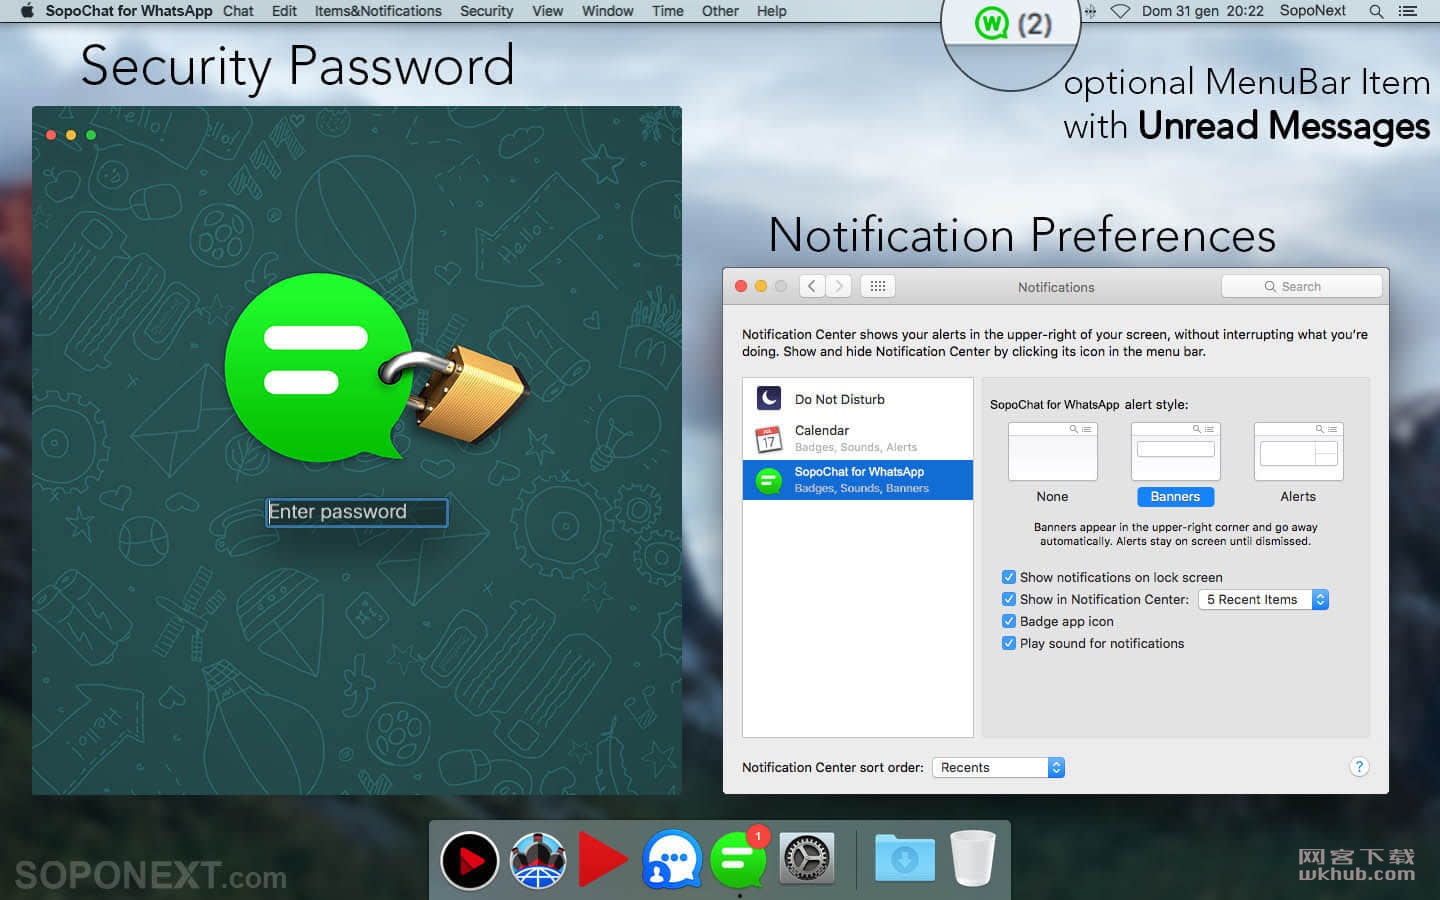The image size is (1440, 900).
Task: Open the Downloads folder in Dock
Action: point(904,858)
